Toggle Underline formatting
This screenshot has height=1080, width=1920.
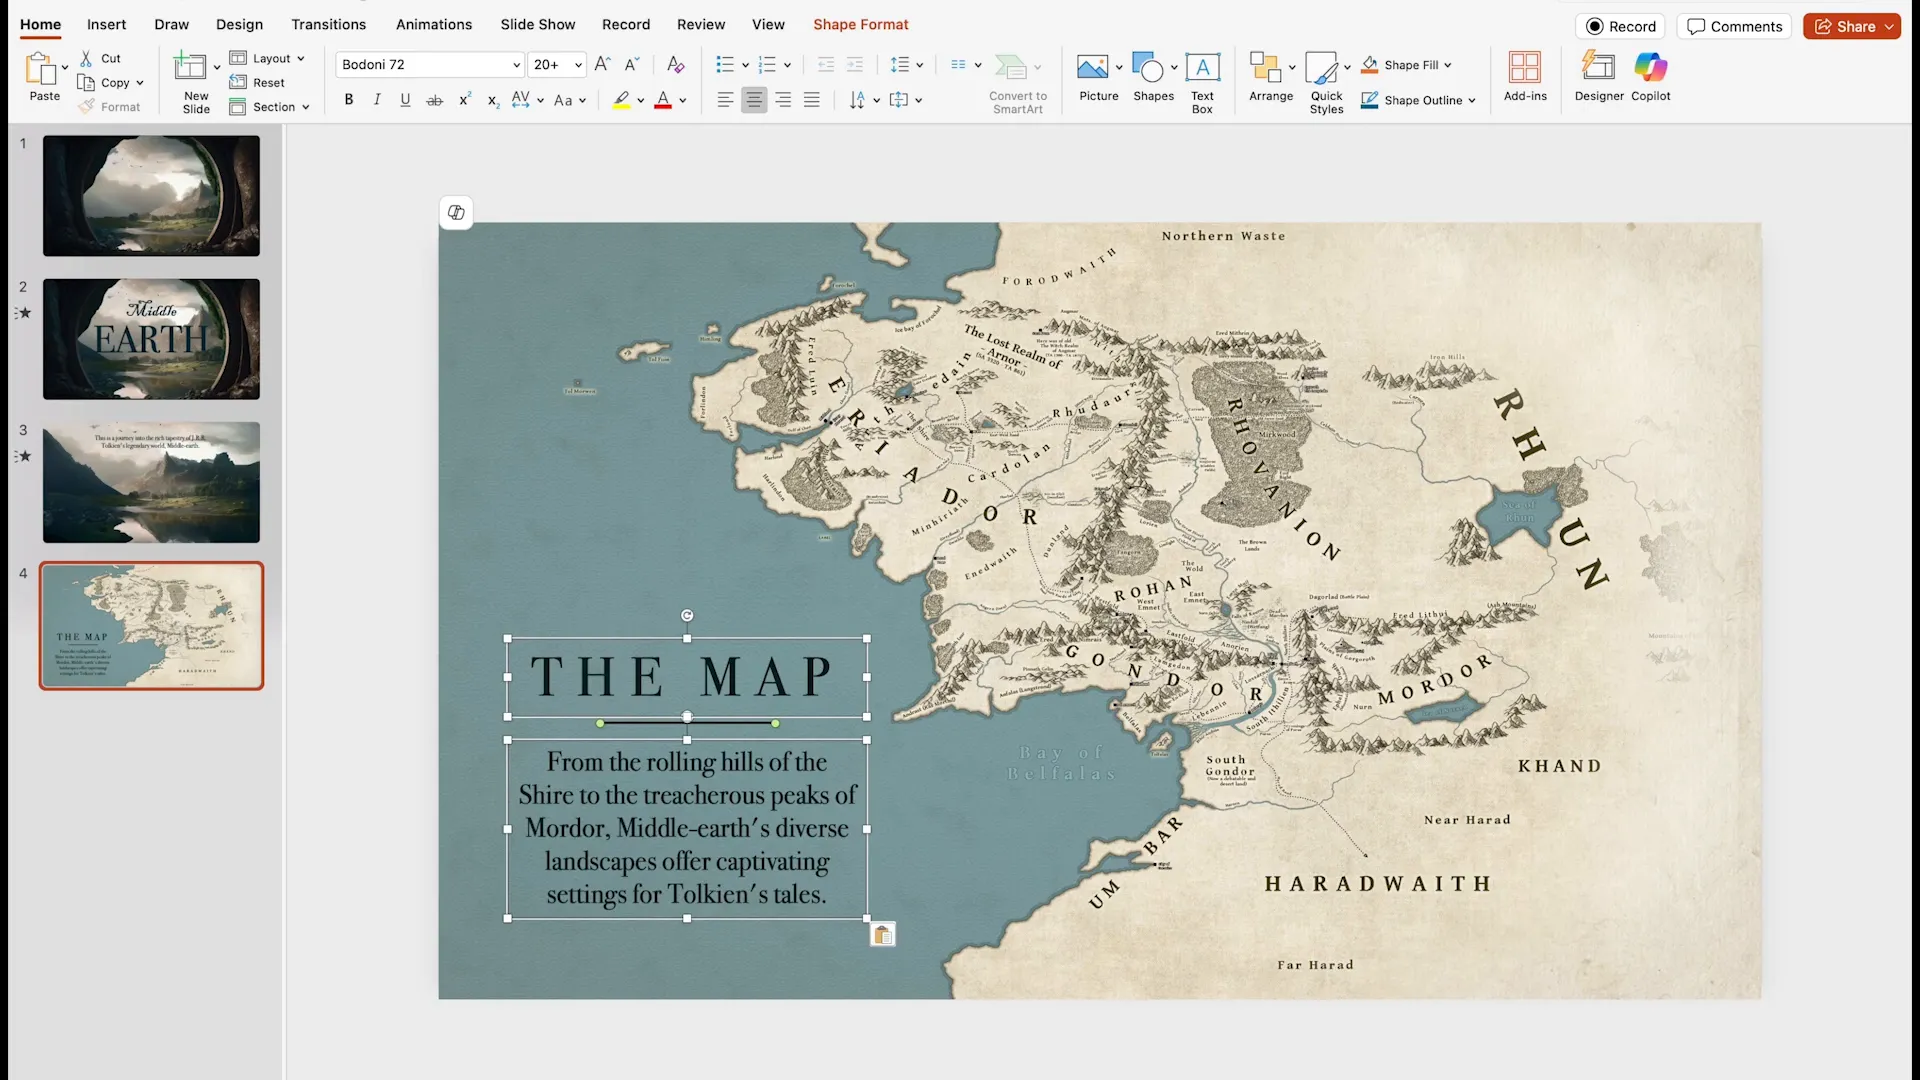[x=405, y=100]
